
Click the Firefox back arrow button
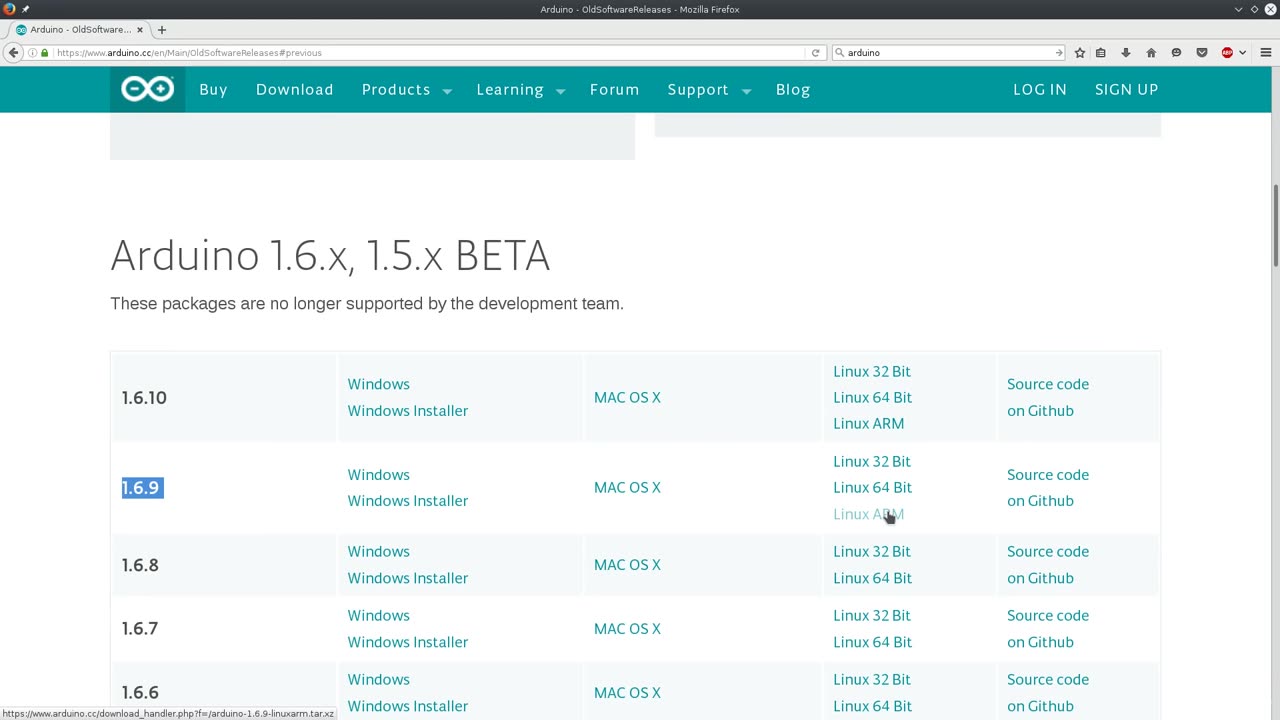(x=14, y=52)
